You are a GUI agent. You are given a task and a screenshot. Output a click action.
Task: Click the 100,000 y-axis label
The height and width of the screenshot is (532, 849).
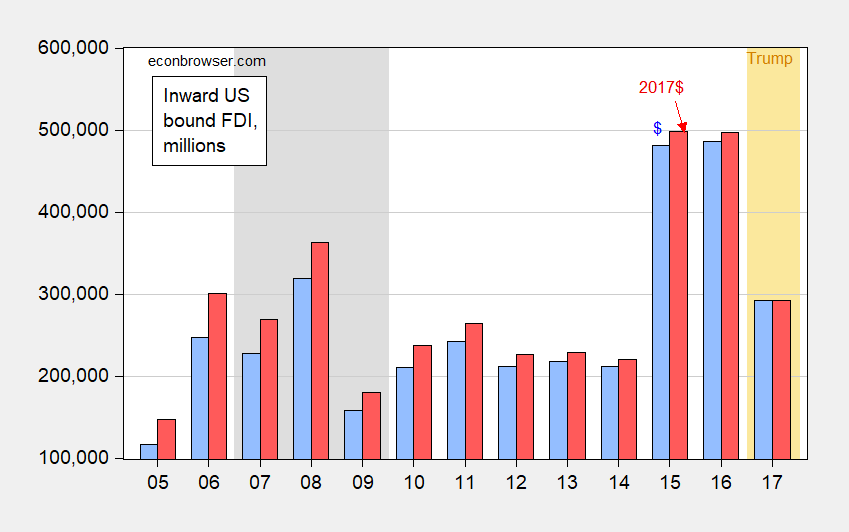pyautogui.click(x=74, y=458)
